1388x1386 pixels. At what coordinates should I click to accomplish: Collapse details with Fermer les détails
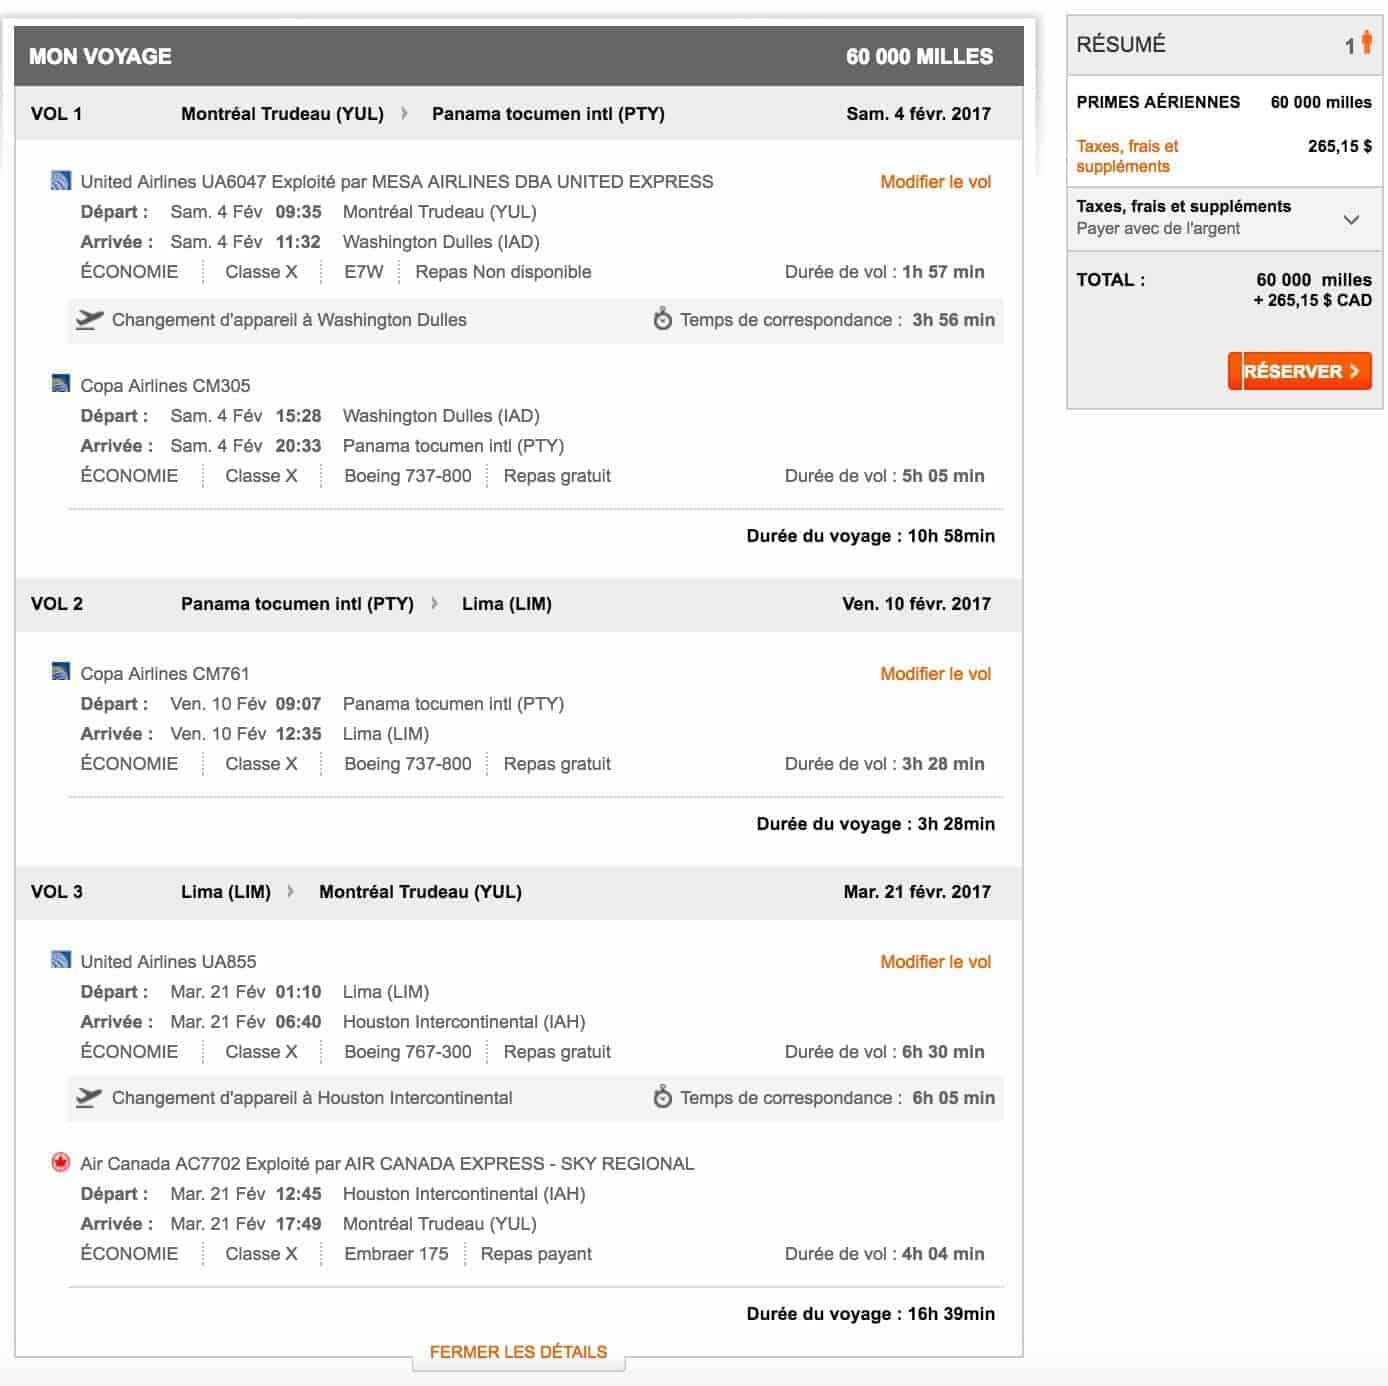518,1352
